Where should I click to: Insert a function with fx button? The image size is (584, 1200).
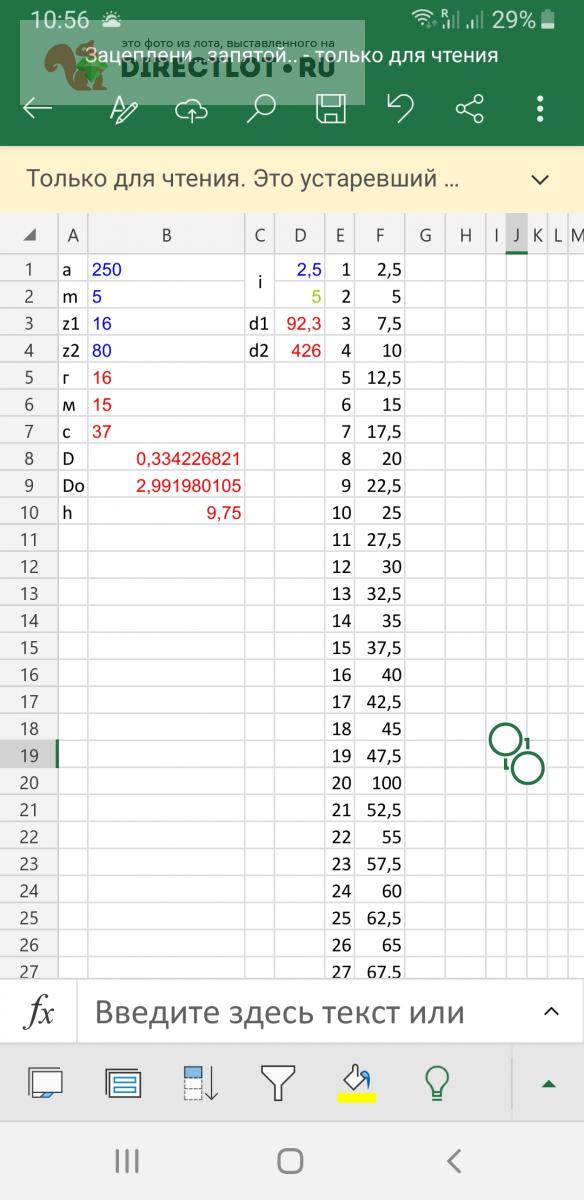click(39, 1013)
